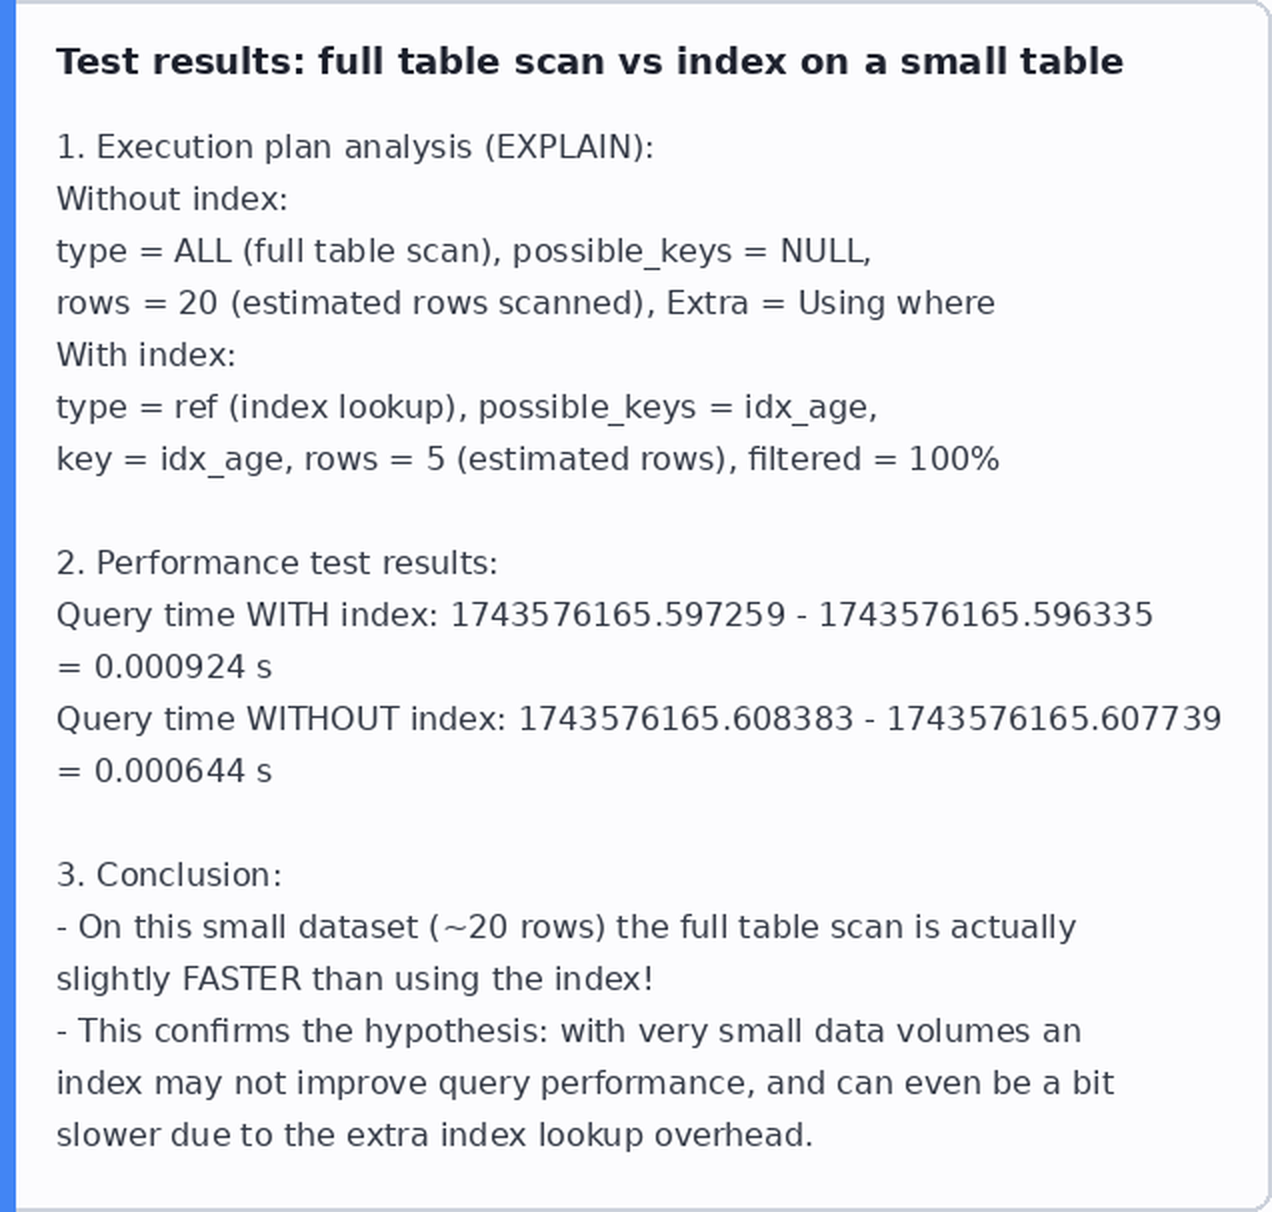This screenshot has height=1212, width=1272.
Task: Click the 'type = ALL (full table scan)' text
Action: click(277, 251)
